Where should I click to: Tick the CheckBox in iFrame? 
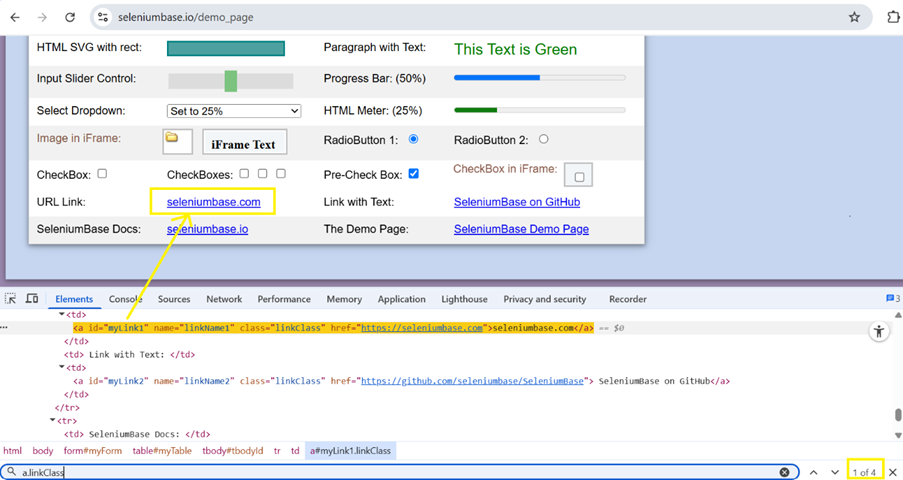tap(579, 177)
